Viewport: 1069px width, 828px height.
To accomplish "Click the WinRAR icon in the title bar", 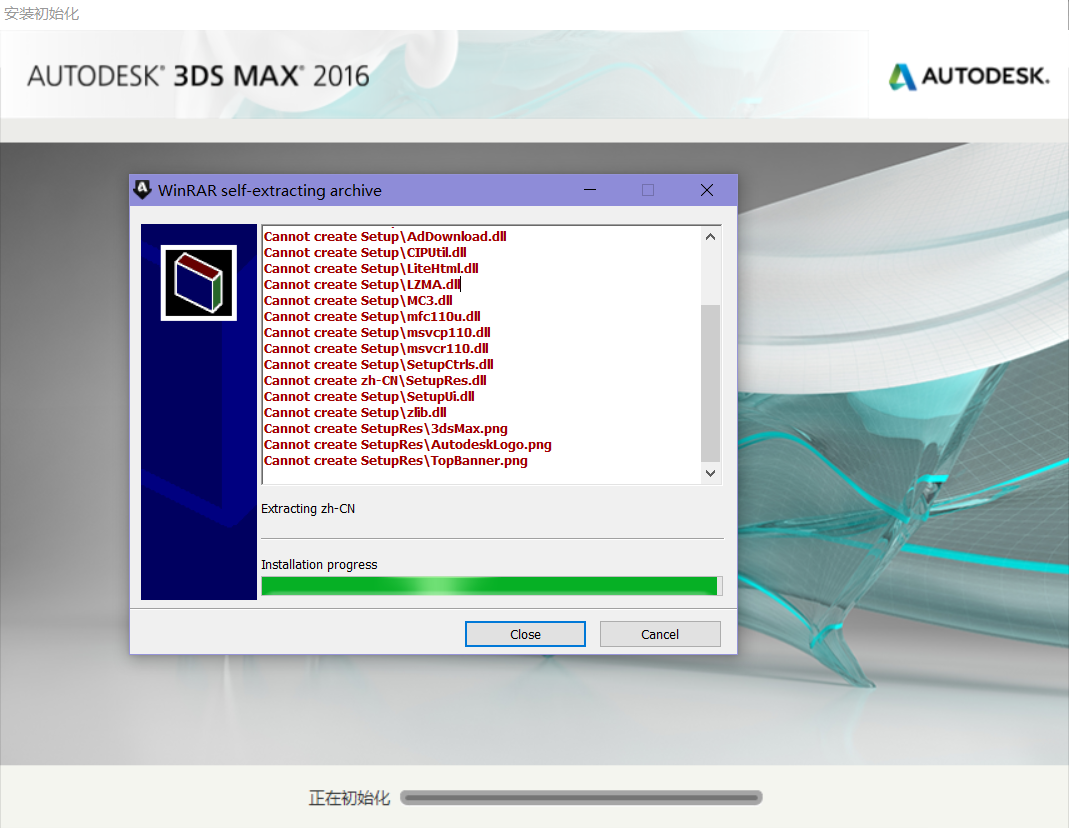I will (x=143, y=190).
